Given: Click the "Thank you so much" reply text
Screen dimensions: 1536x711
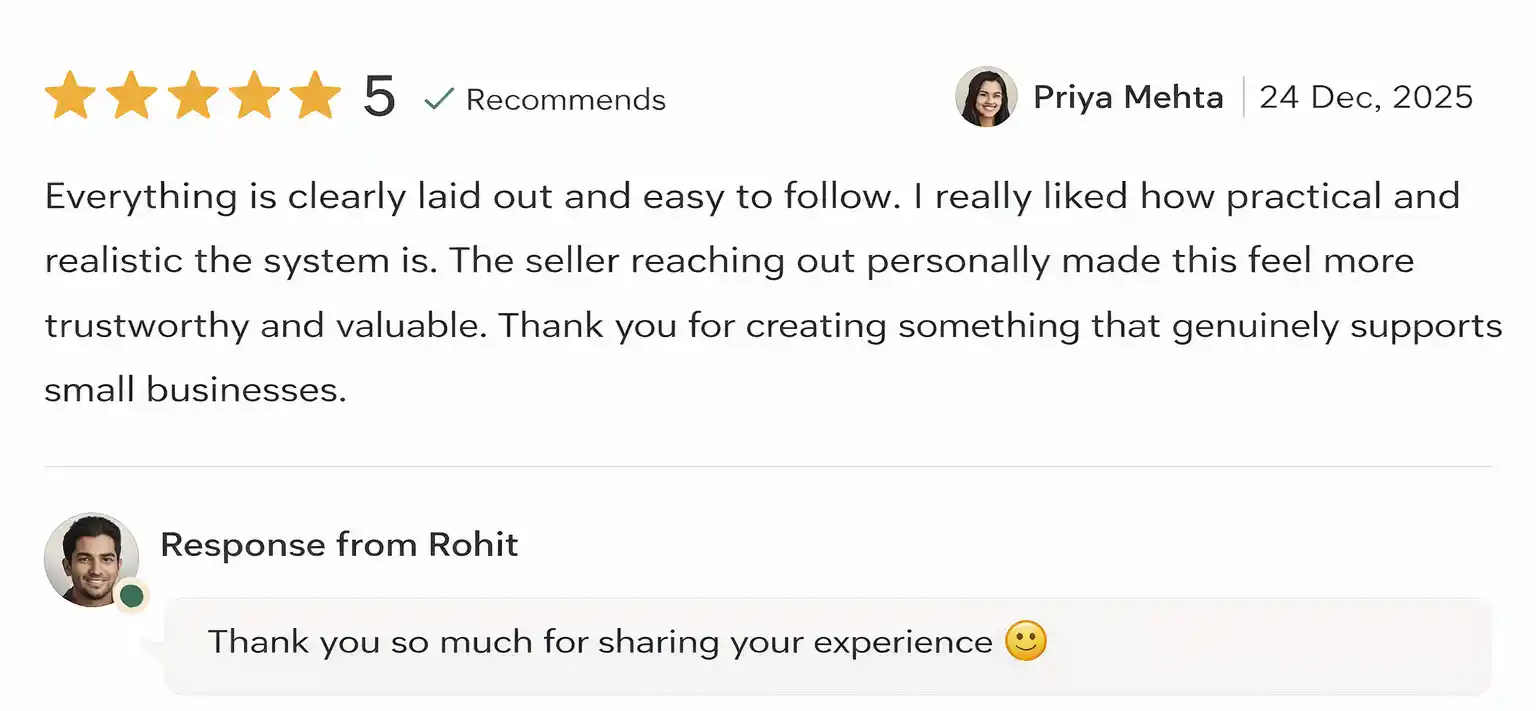Looking at the screenshot, I should (599, 642).
